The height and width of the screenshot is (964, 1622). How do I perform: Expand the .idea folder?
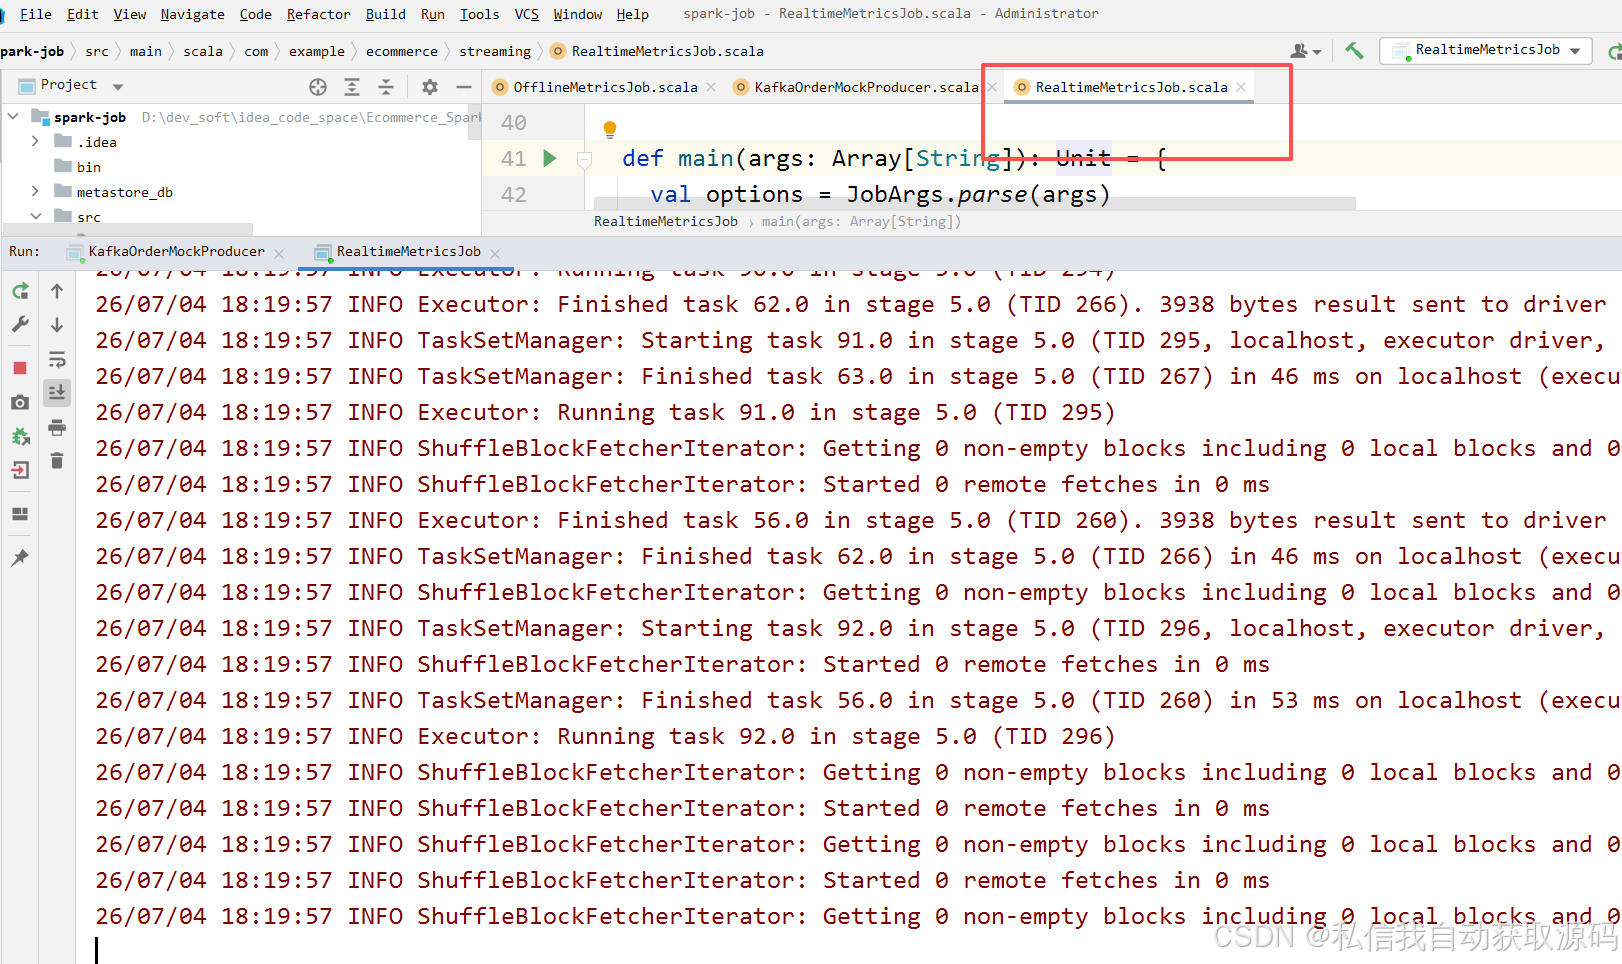pyautogui.click(x=36, y=142)
